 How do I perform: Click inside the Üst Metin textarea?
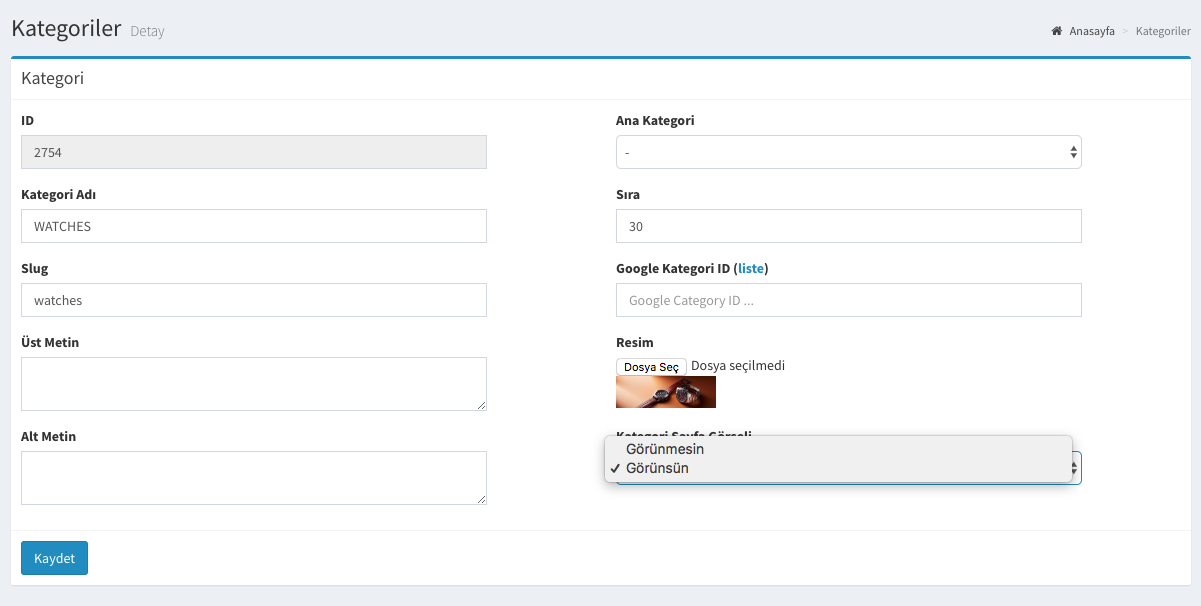[x=254, y=384]
